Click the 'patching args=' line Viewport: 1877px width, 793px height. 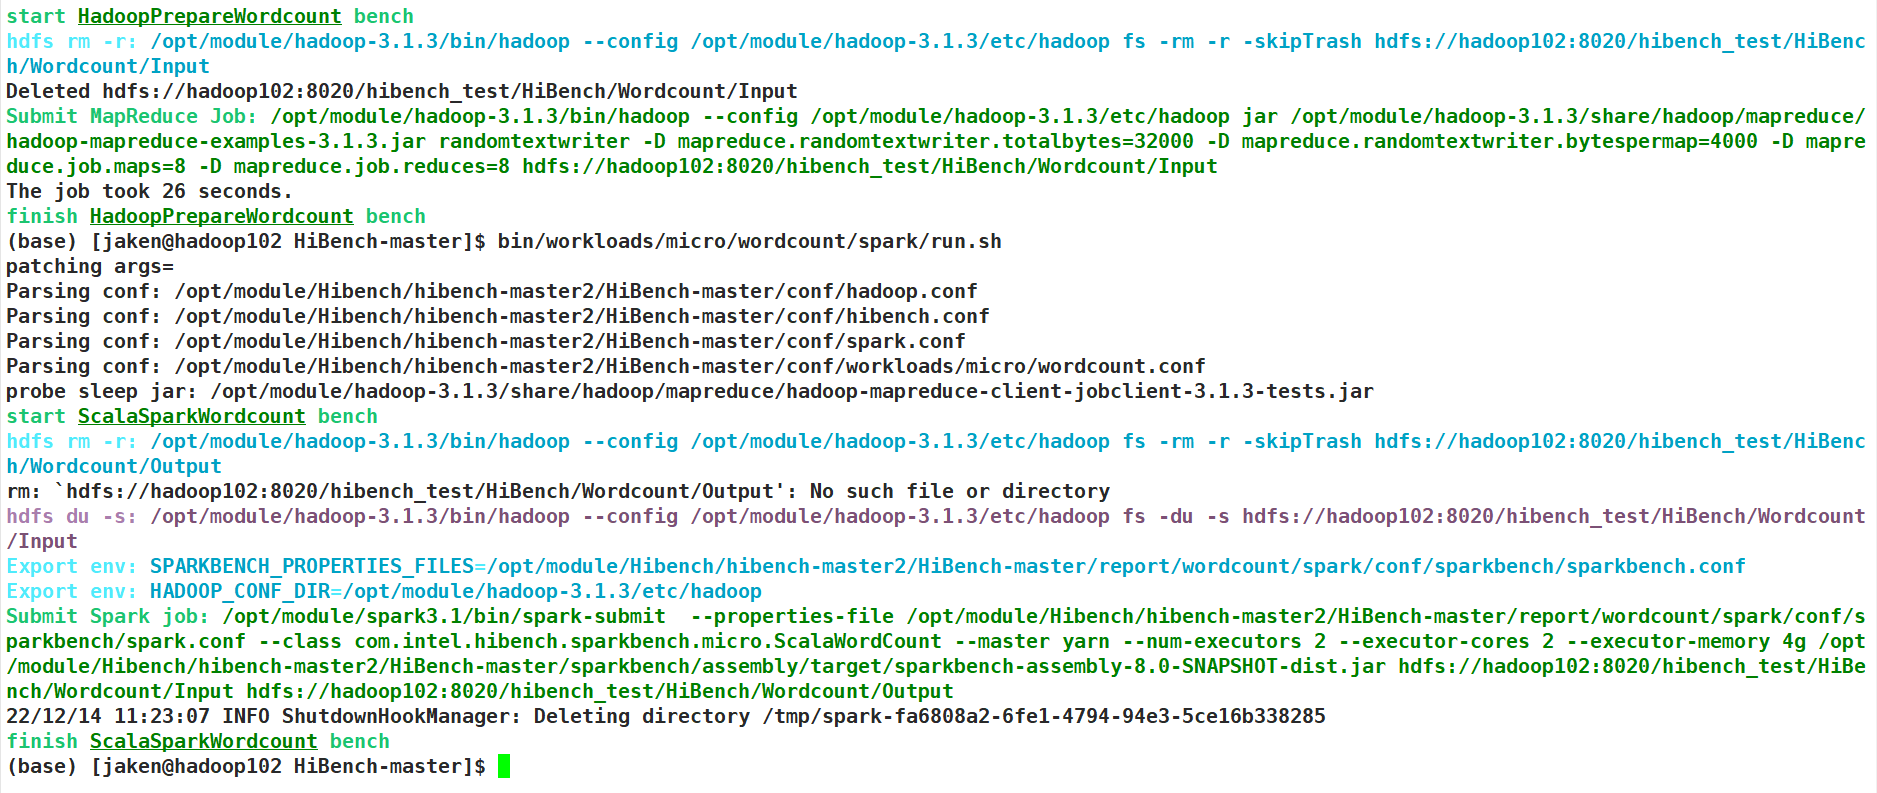90,266
